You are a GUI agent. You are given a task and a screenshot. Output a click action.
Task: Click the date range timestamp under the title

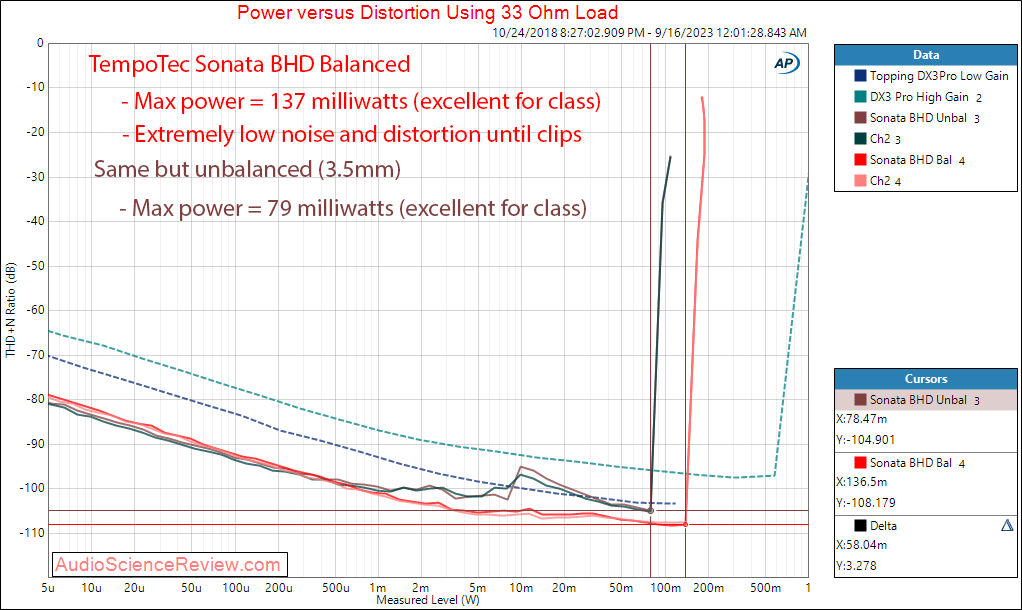tap(649, 33)
